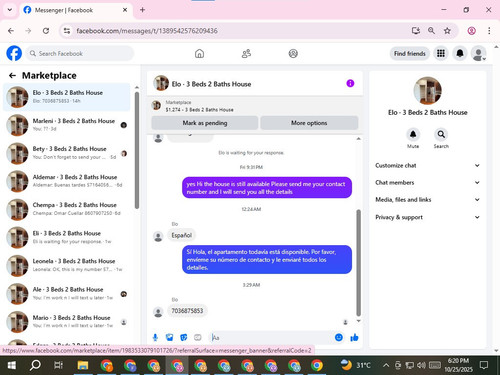Go back from Marketplace using arrow
500x375 pixels.
pyautogui.click(x=12, y=76)
